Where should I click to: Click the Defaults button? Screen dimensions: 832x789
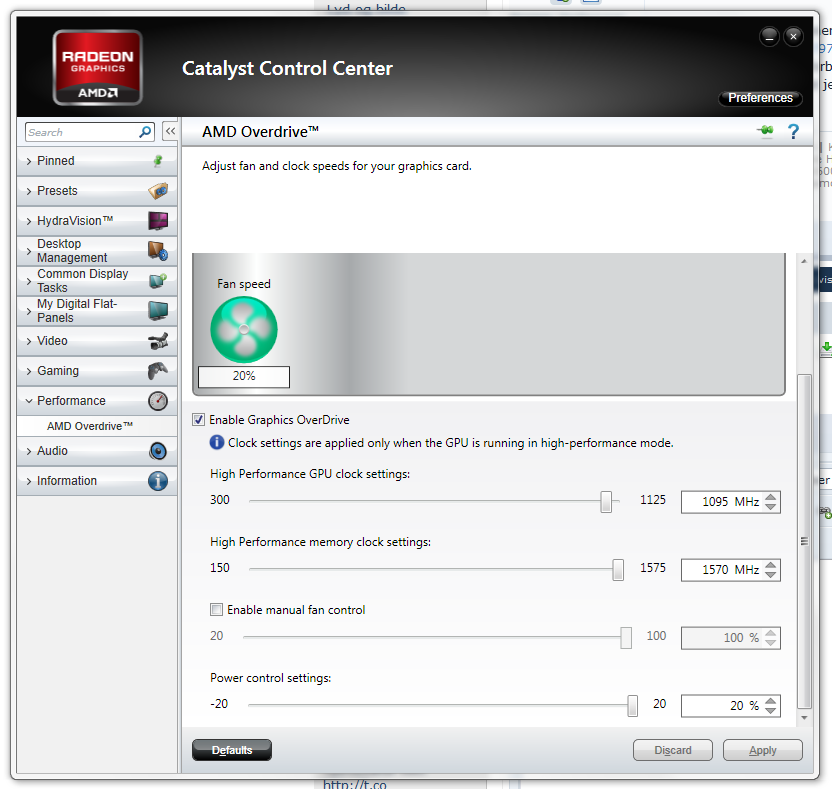click(232, 750)
